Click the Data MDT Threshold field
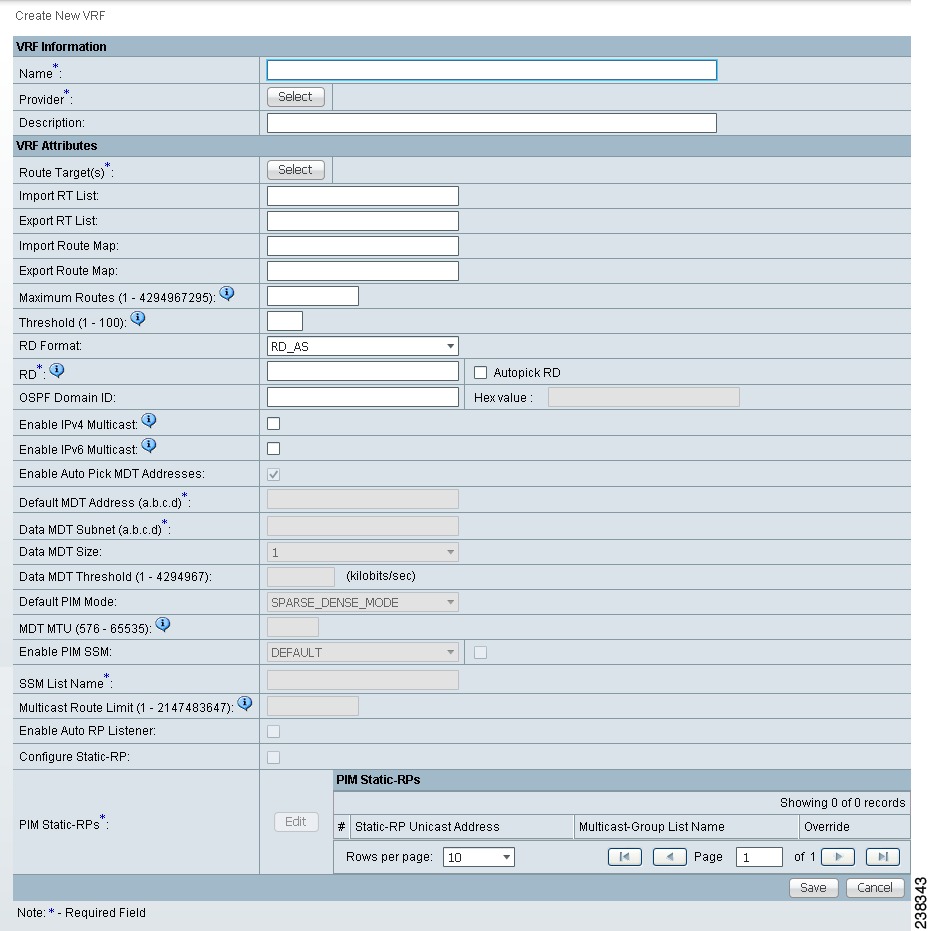Image resolution: width=929 pixels, height=931 pixels. click(301, 577)
